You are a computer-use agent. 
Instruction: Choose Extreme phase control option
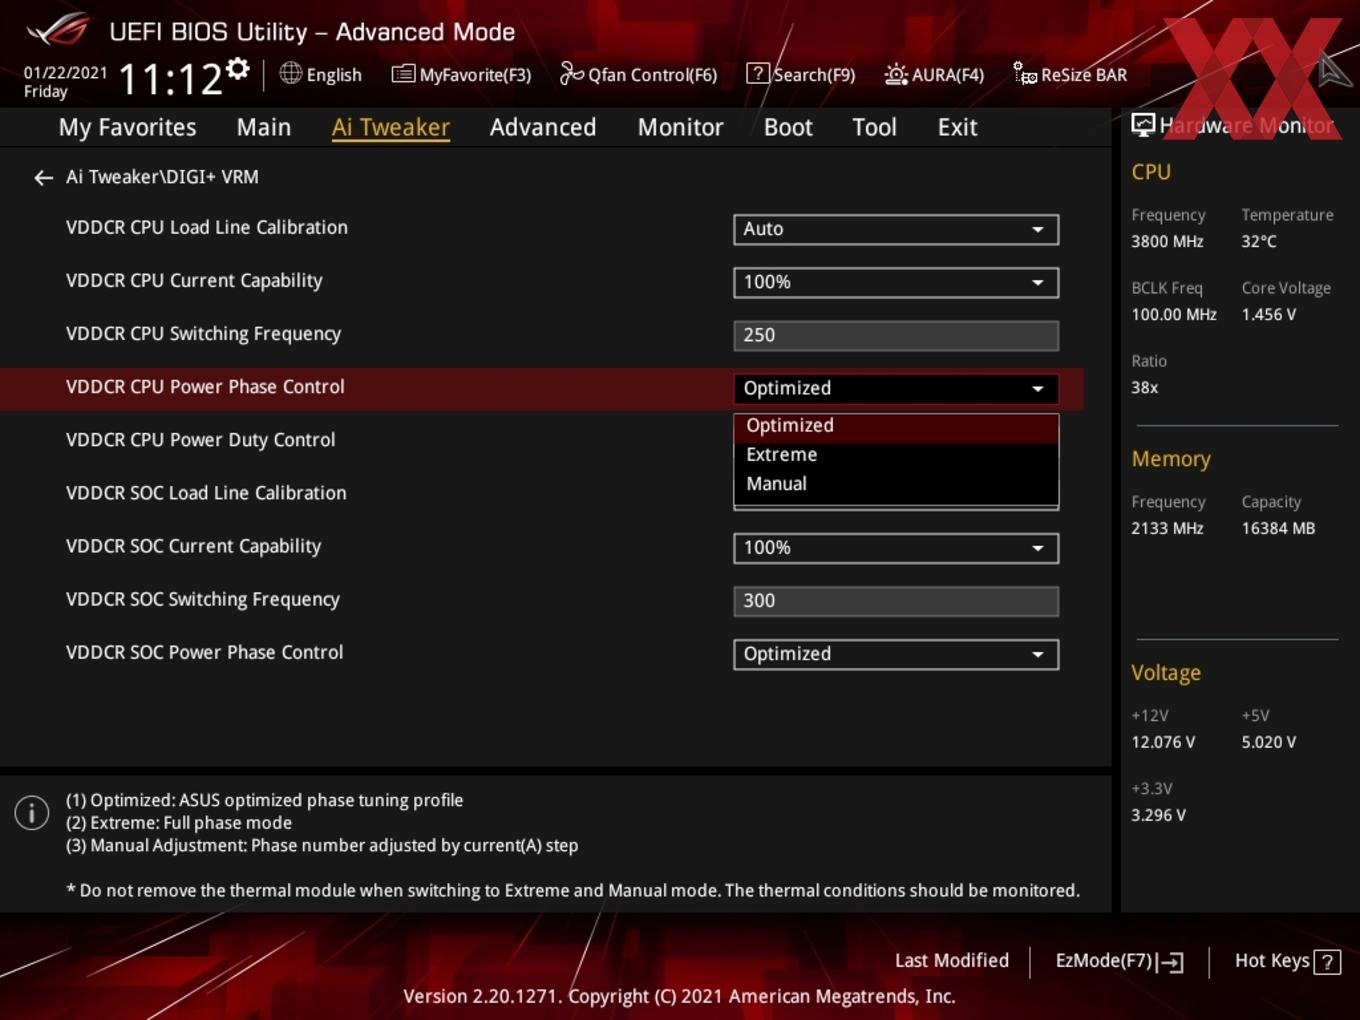coord(896,455)
